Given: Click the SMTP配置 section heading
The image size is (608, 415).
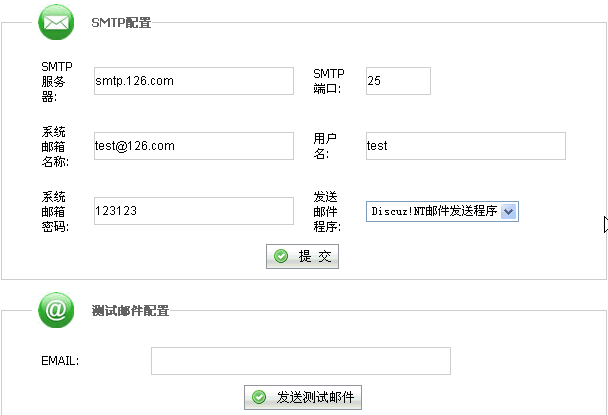Looking at the screenshot, I should [x=121, y=23].
